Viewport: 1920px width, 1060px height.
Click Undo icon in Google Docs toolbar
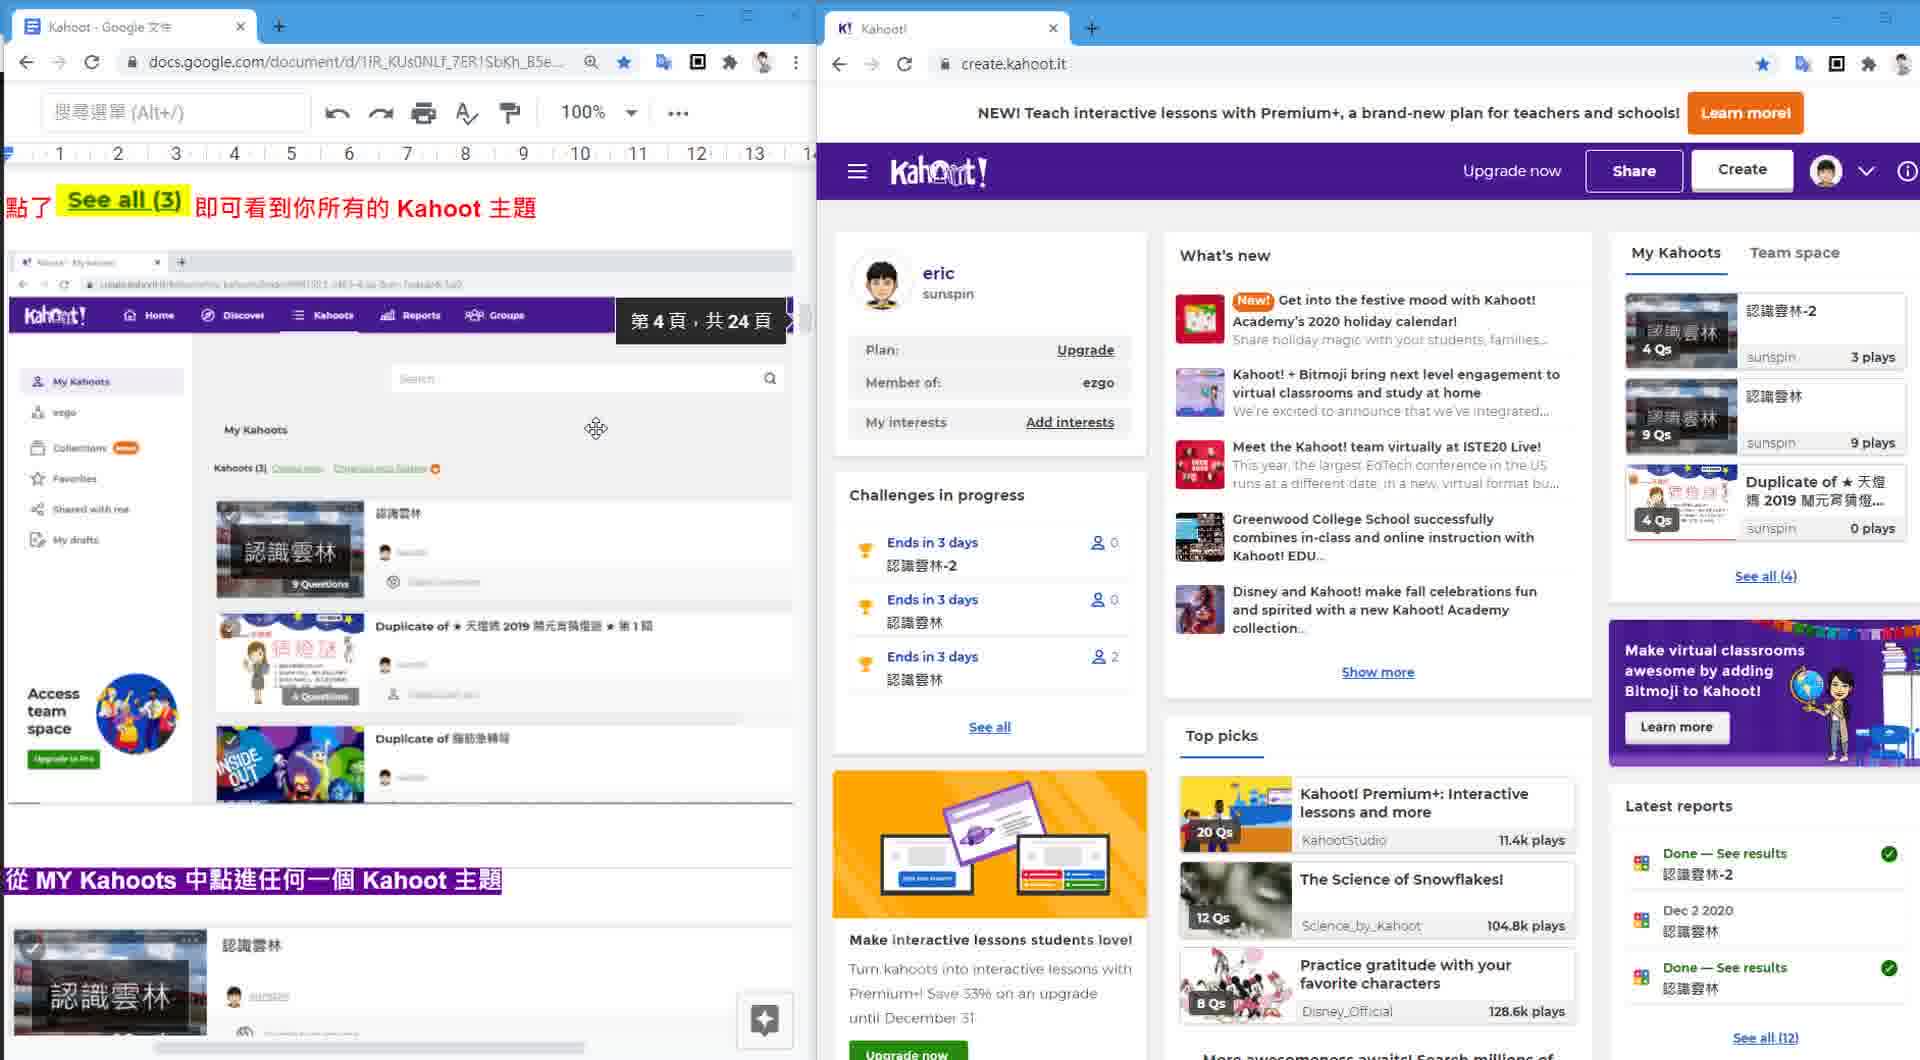pyautogui.click(x=337, y=113)
